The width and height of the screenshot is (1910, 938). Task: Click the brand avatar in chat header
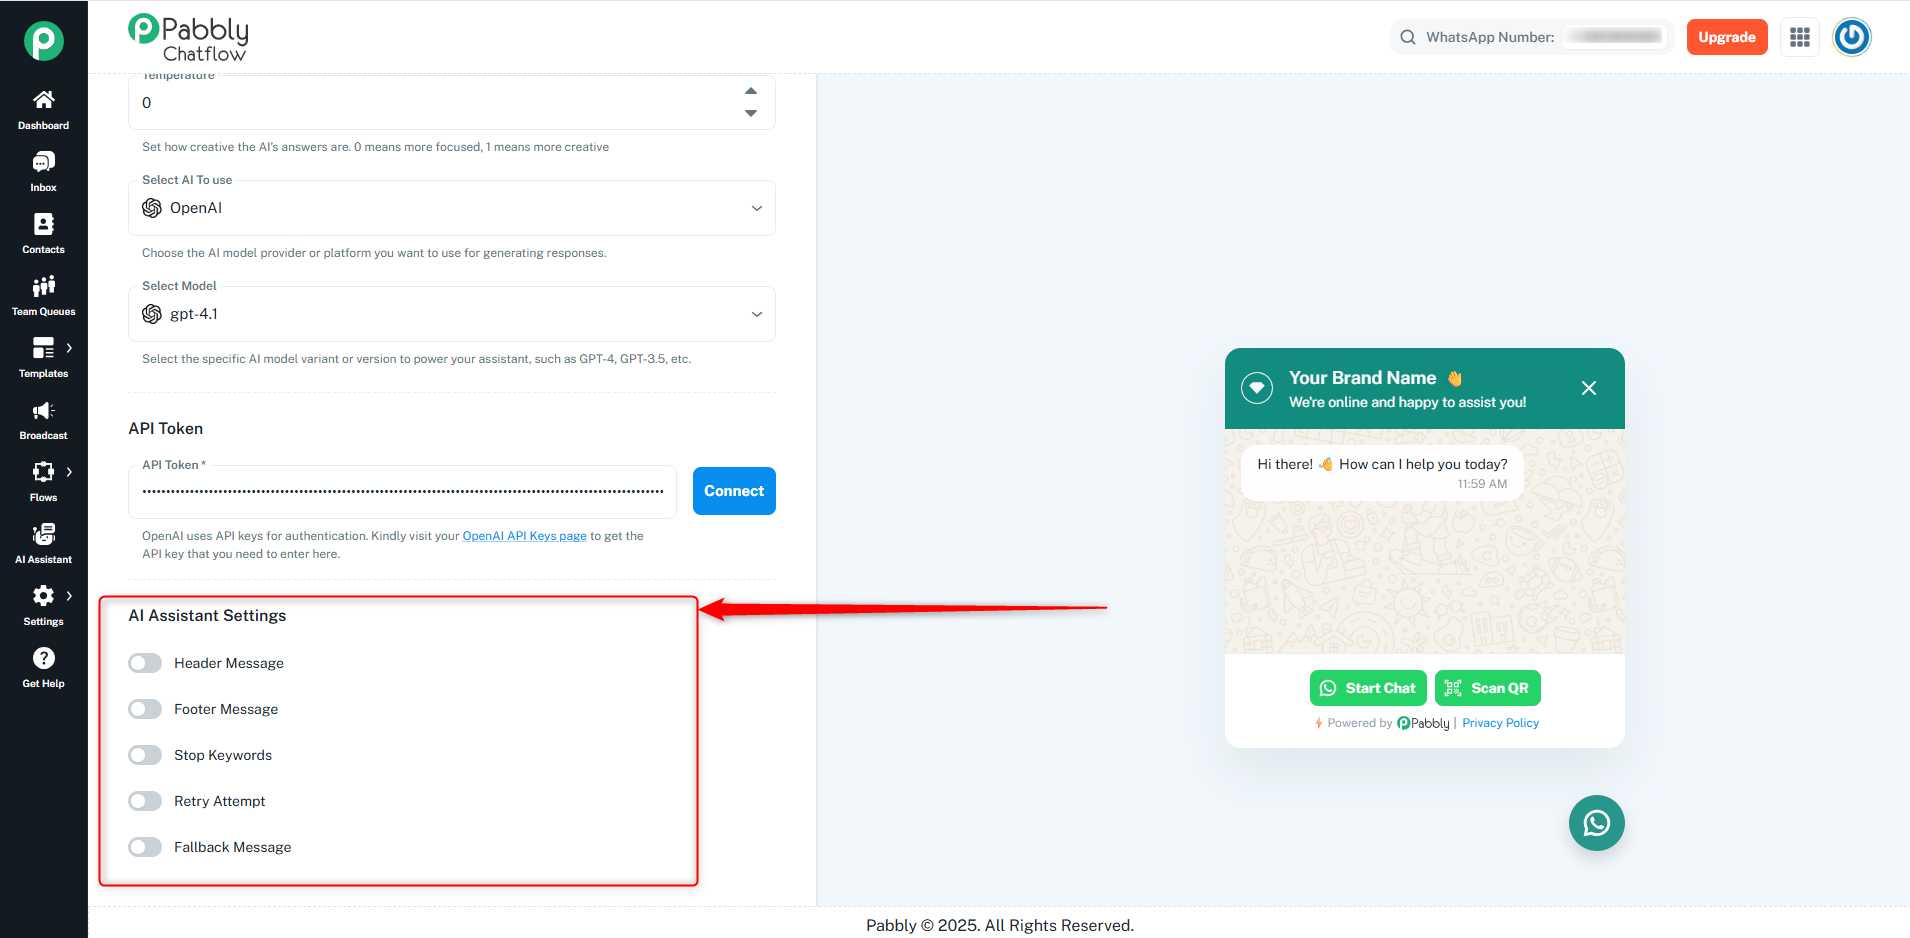click(1257, 388)
